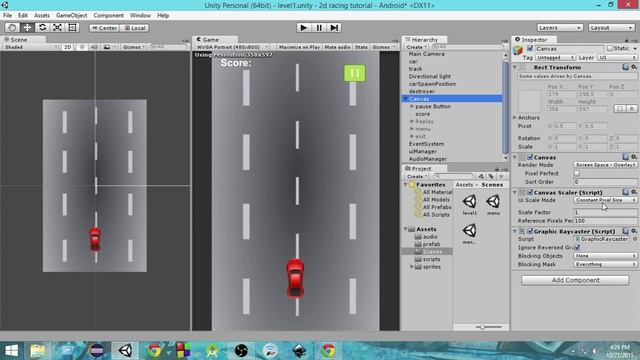The image size is (640, 360).
Task: Expand the Replay hierarchy item
Action: point(412,121)
